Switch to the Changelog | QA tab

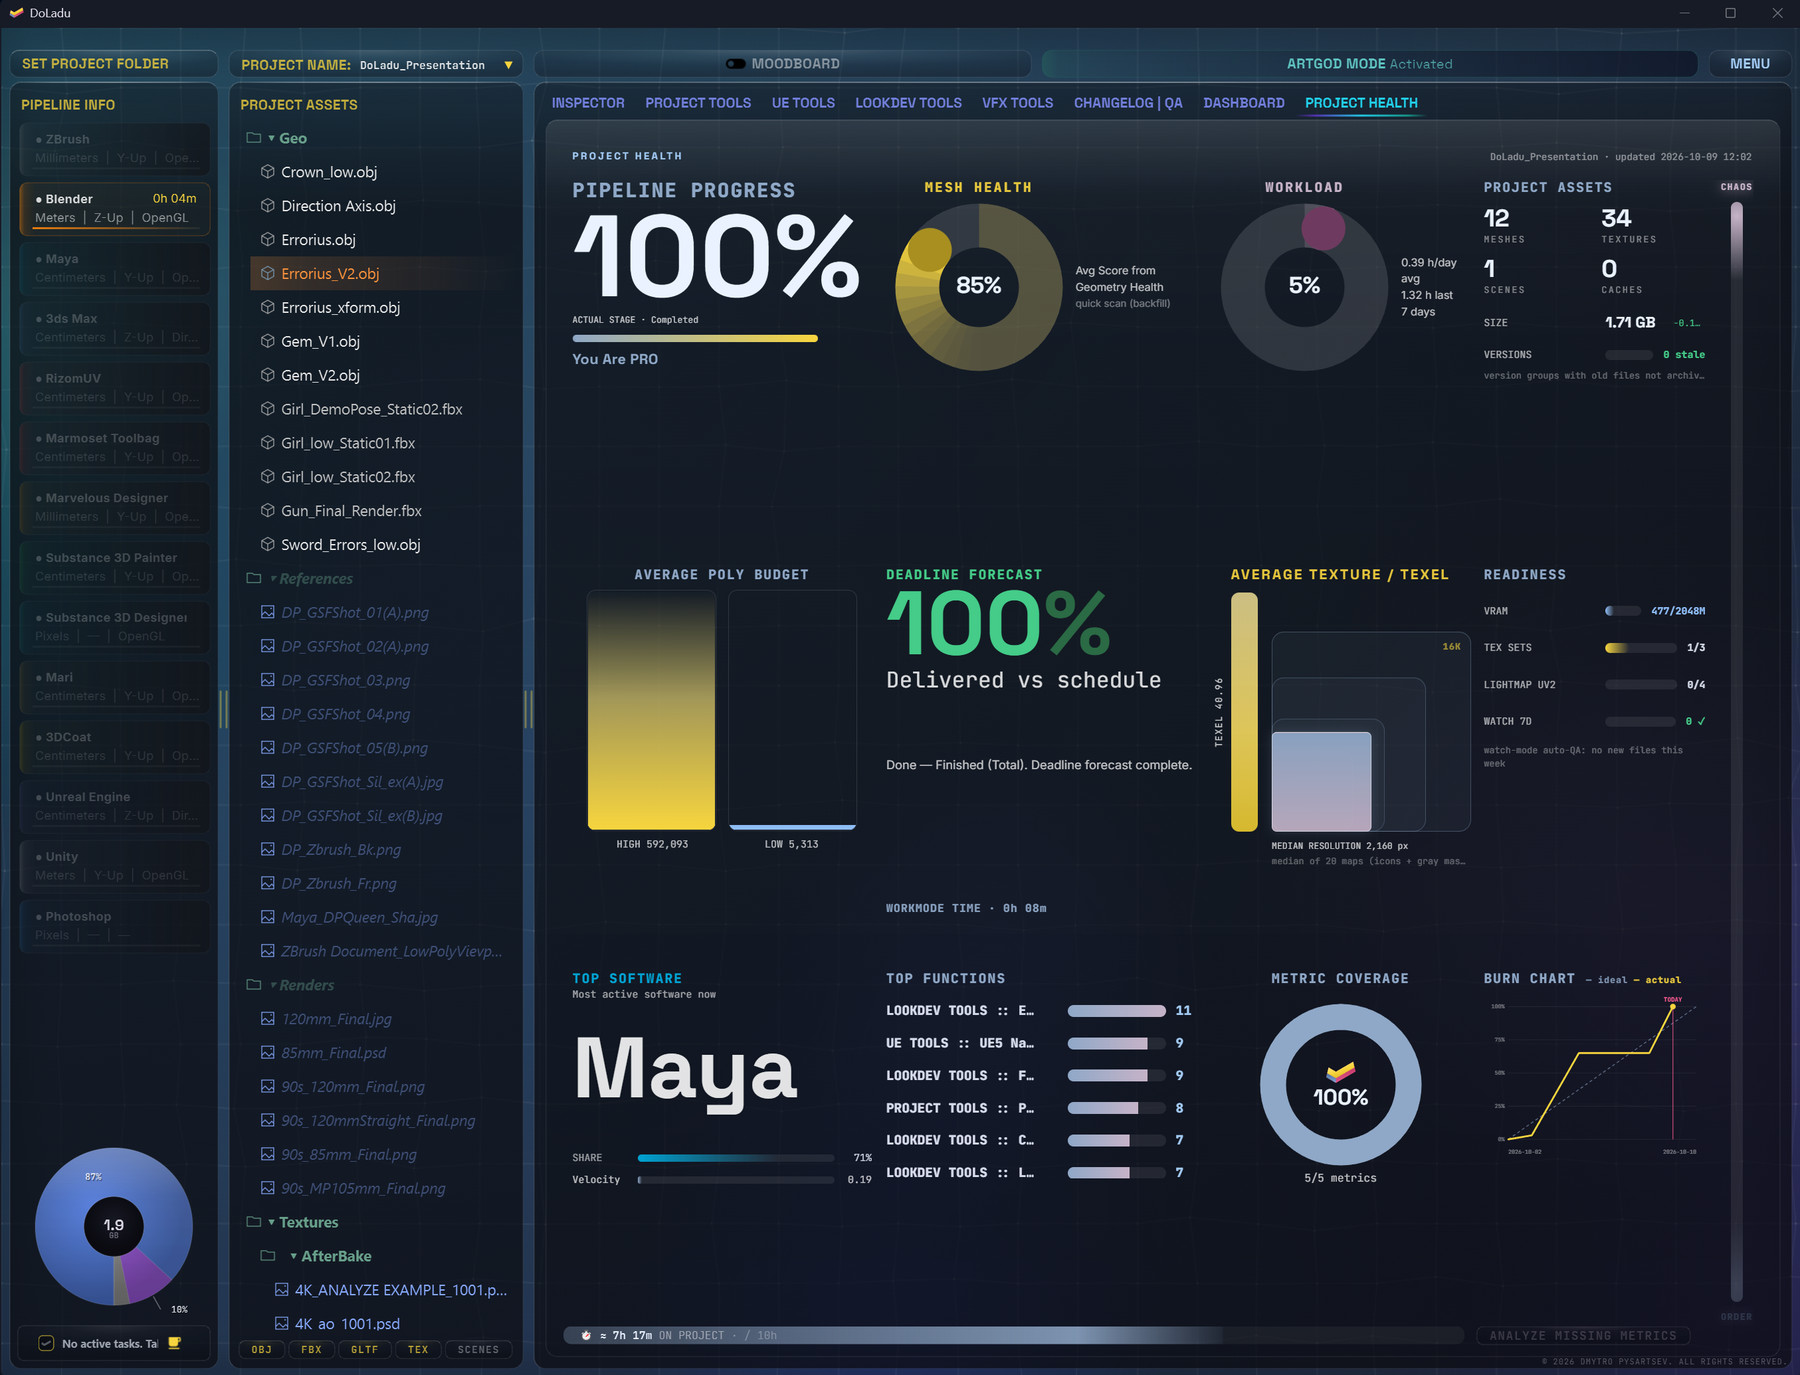(1128, 103)
